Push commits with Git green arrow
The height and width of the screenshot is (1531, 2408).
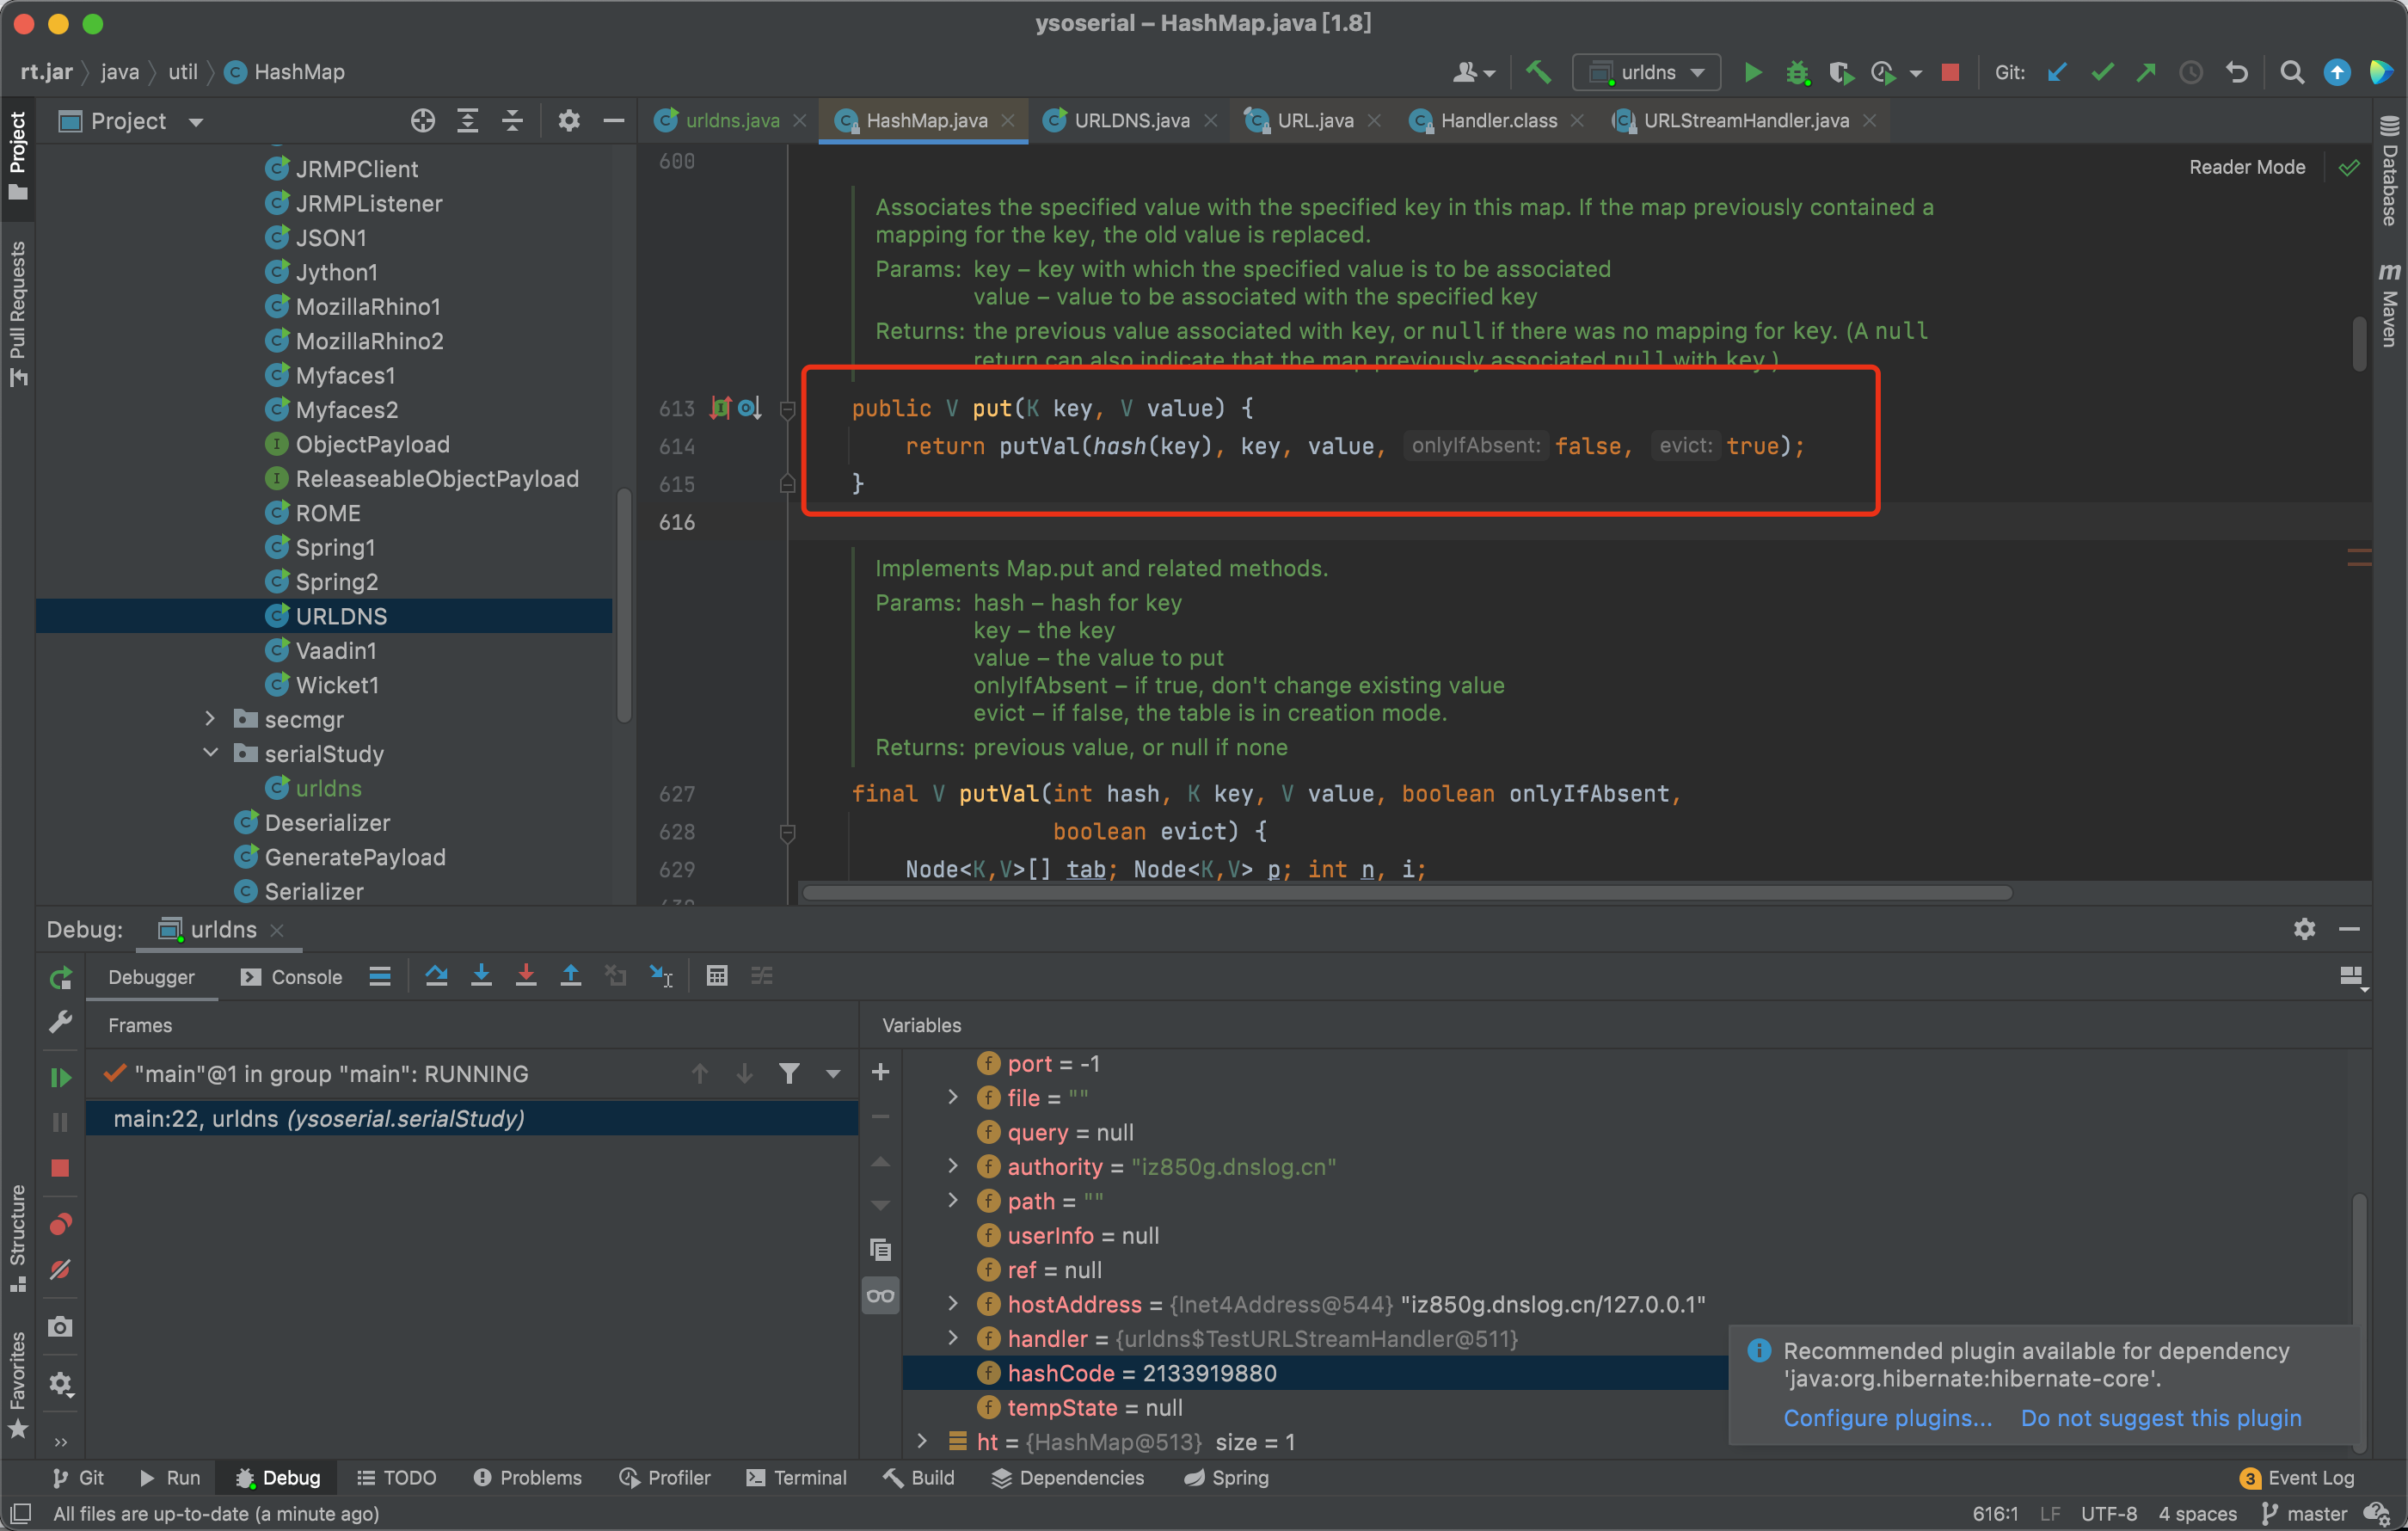tap(2146, 72)
